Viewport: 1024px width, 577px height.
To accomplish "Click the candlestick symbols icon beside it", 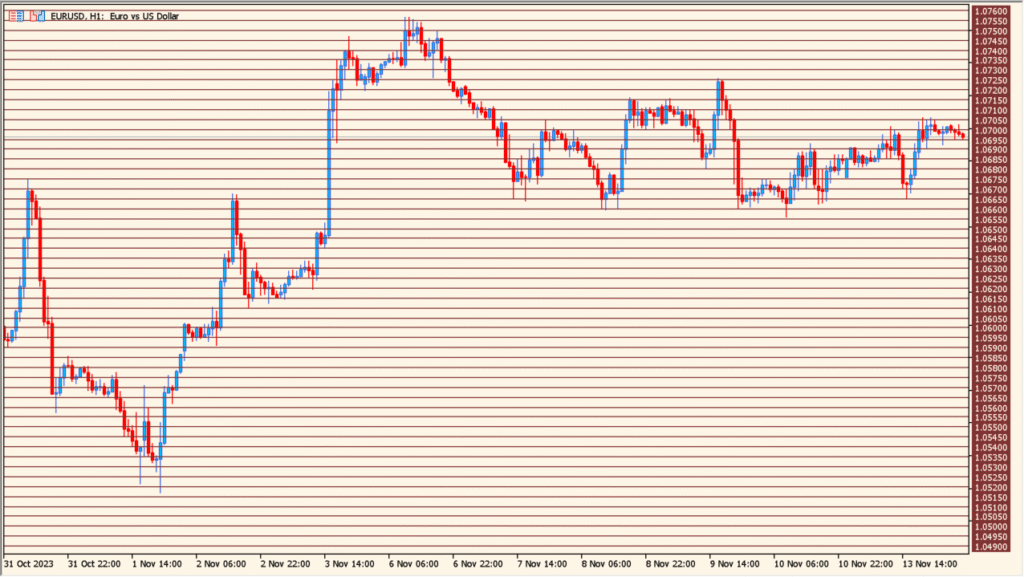I will (37, 15).
